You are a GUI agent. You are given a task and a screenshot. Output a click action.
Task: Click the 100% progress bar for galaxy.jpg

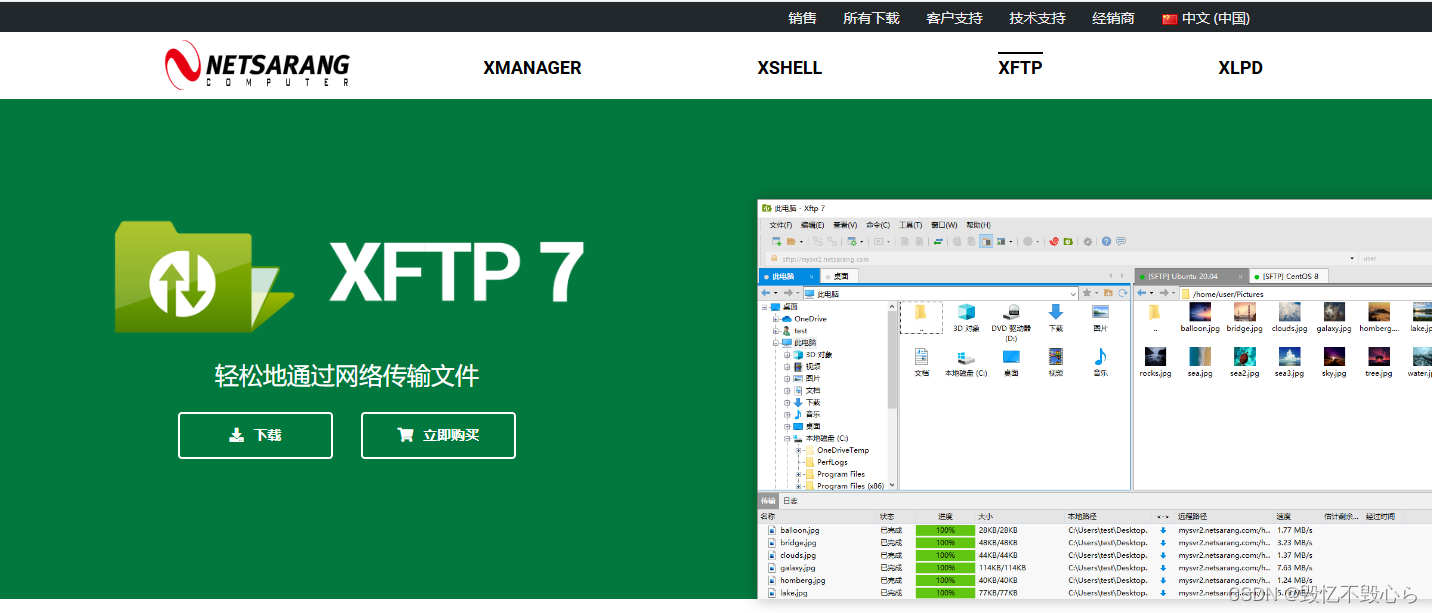(945, 567)
